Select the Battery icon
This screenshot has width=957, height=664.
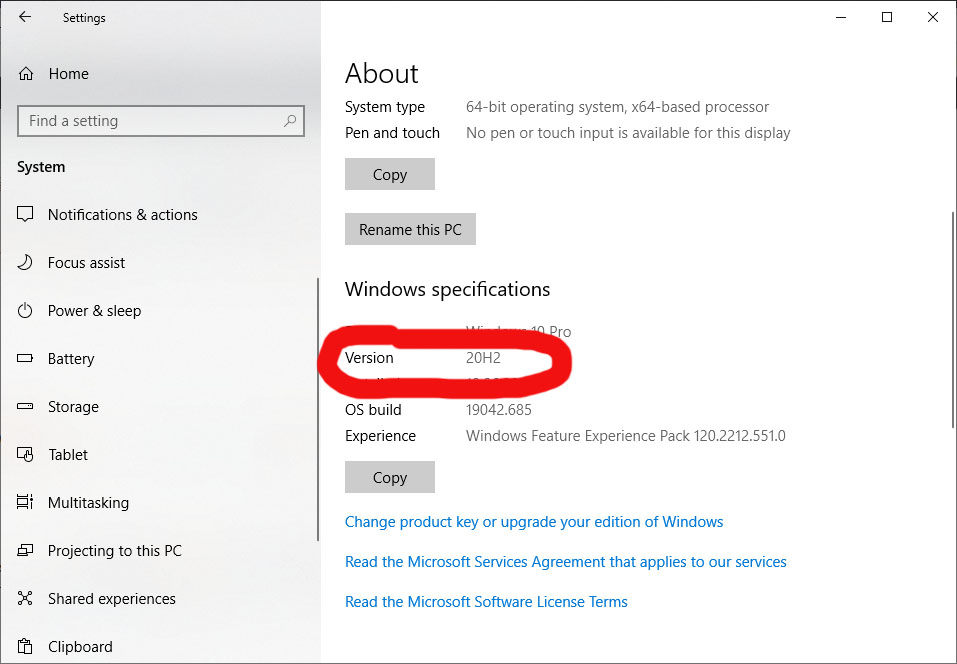click(25, 358)
